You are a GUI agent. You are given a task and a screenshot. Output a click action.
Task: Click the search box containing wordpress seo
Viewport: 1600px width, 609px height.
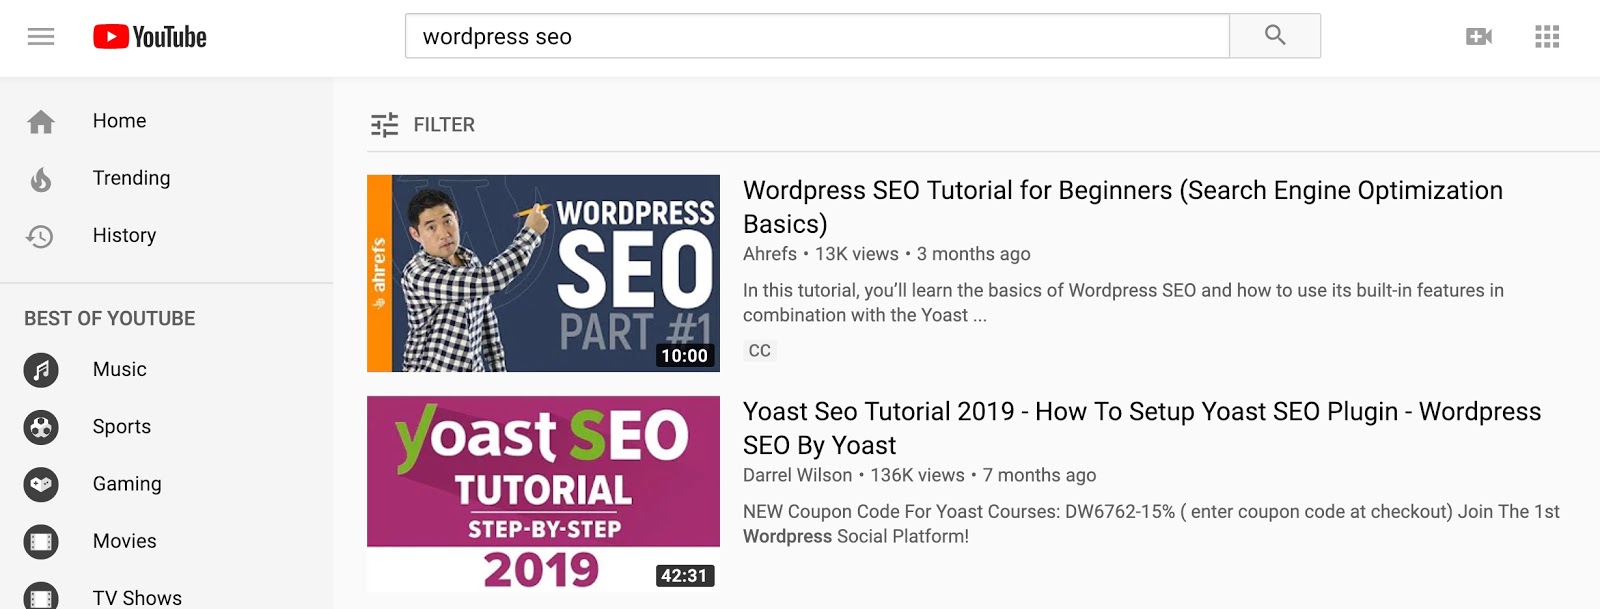click(816, 37)
